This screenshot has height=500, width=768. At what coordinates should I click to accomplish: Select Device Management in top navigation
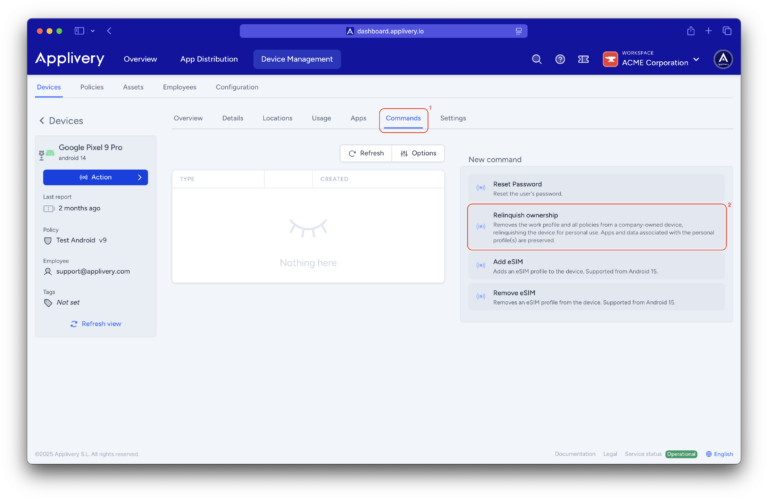click(x=297, y=59)
